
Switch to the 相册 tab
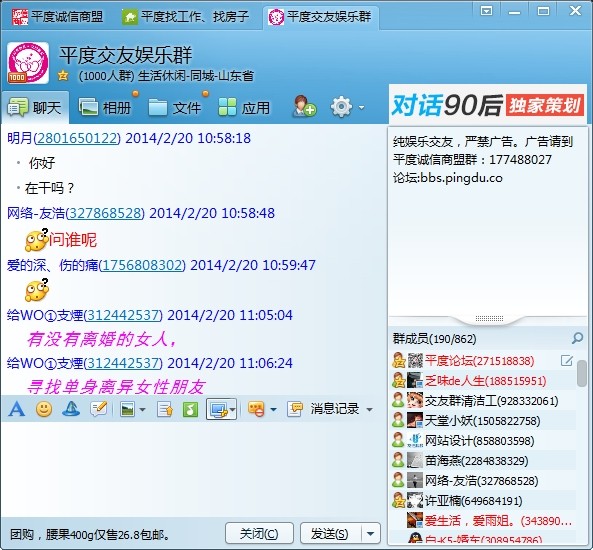pos(105,107)
